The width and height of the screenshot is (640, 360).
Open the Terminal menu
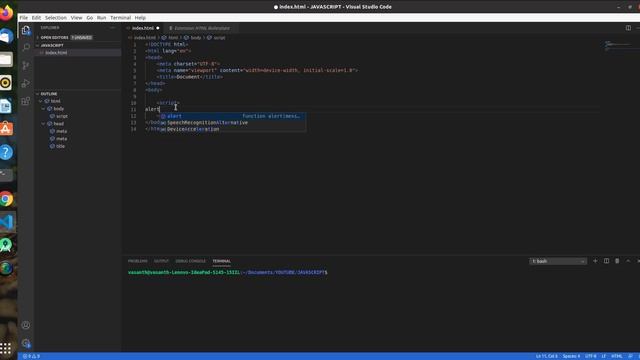tap(120, 18)
